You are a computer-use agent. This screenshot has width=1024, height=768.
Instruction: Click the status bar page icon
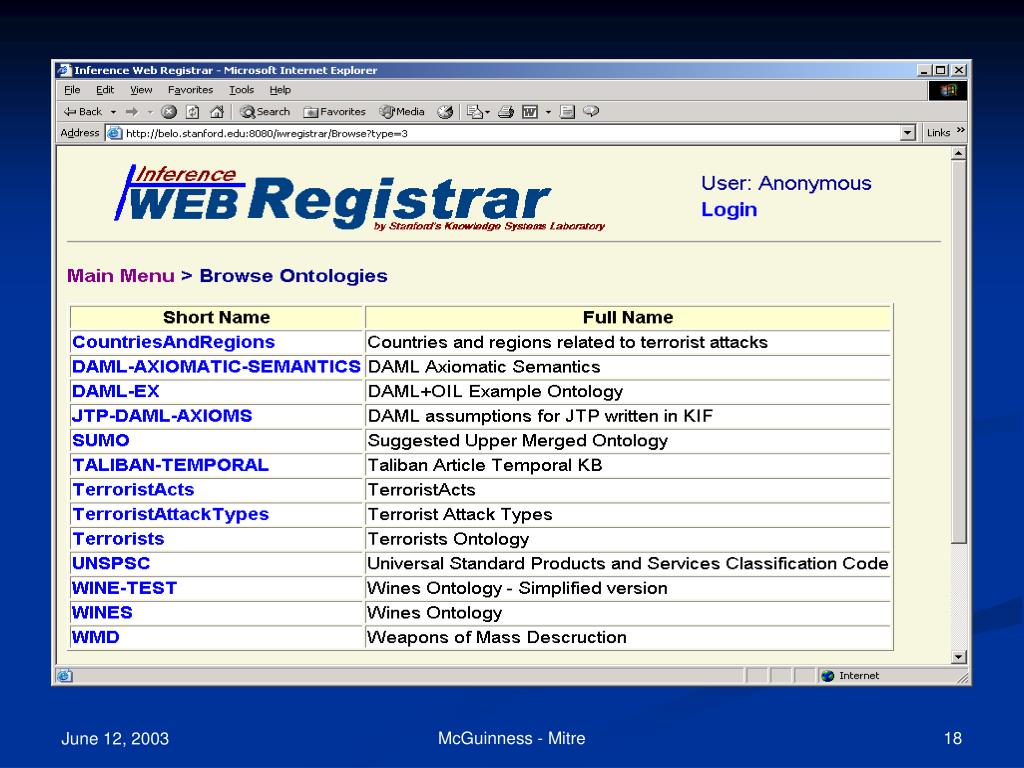(65, 676)
